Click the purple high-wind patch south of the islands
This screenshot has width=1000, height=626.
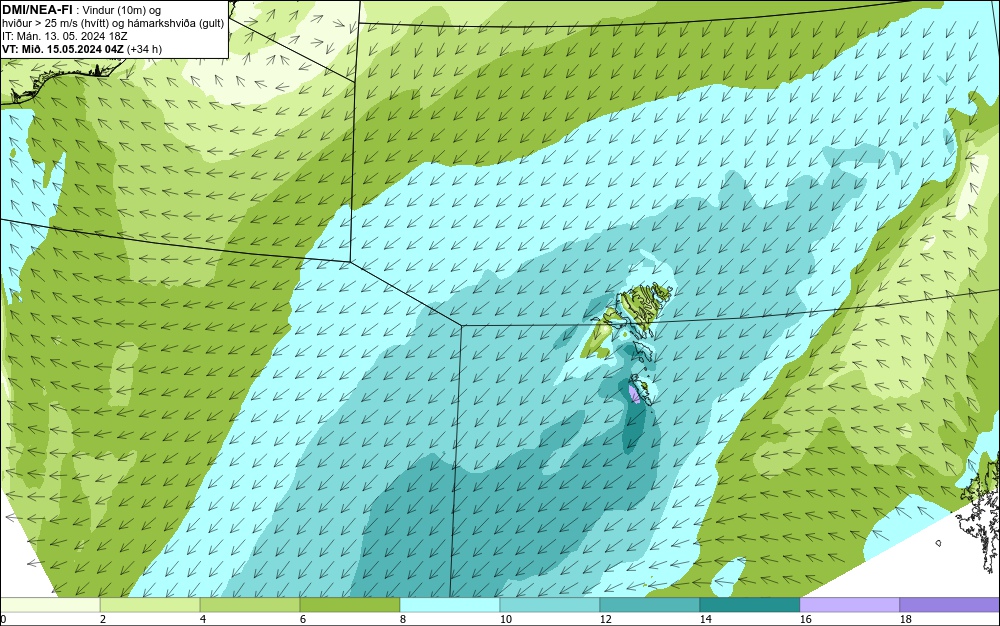click(x=635, y=394)
